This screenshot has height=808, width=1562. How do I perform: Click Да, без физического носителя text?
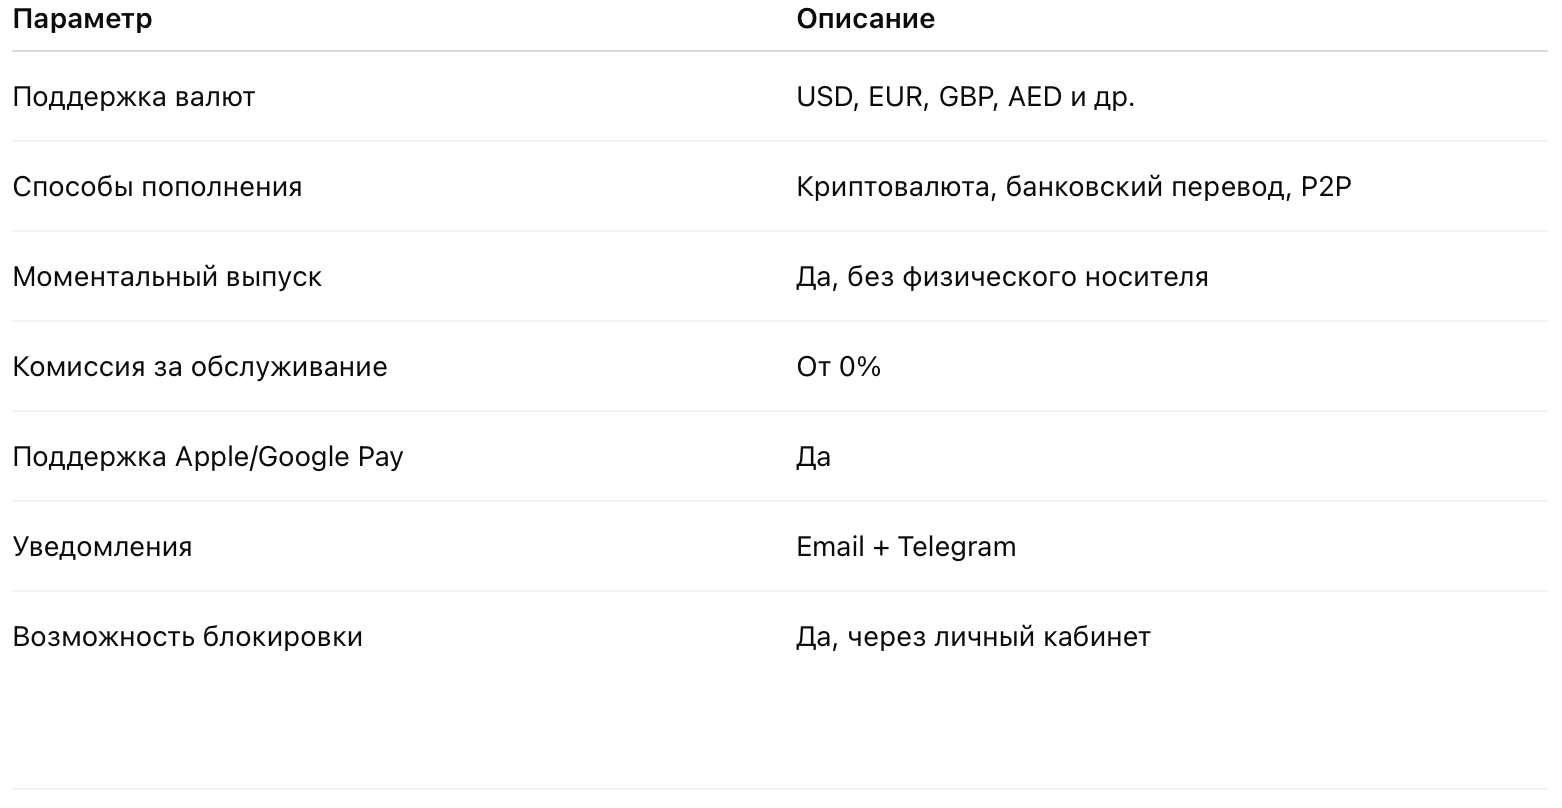[x=1002, y=277]
